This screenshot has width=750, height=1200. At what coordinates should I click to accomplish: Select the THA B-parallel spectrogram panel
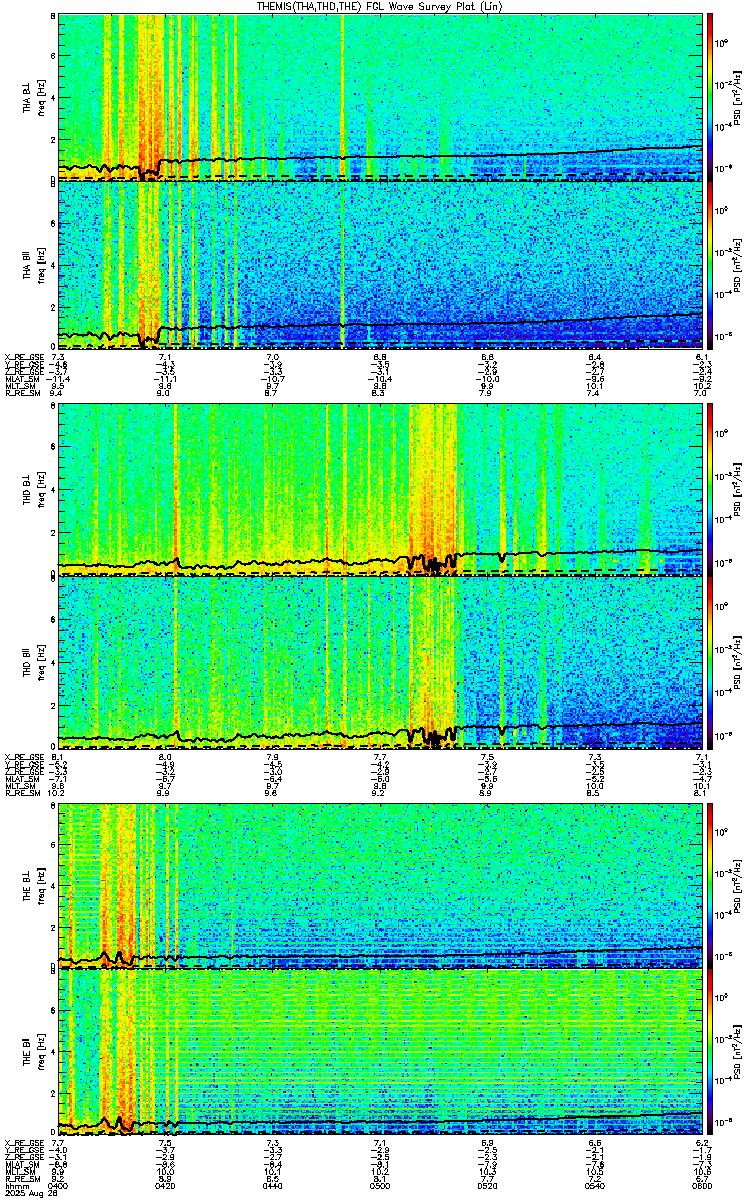pyautogui.click(x=380, y=265)
